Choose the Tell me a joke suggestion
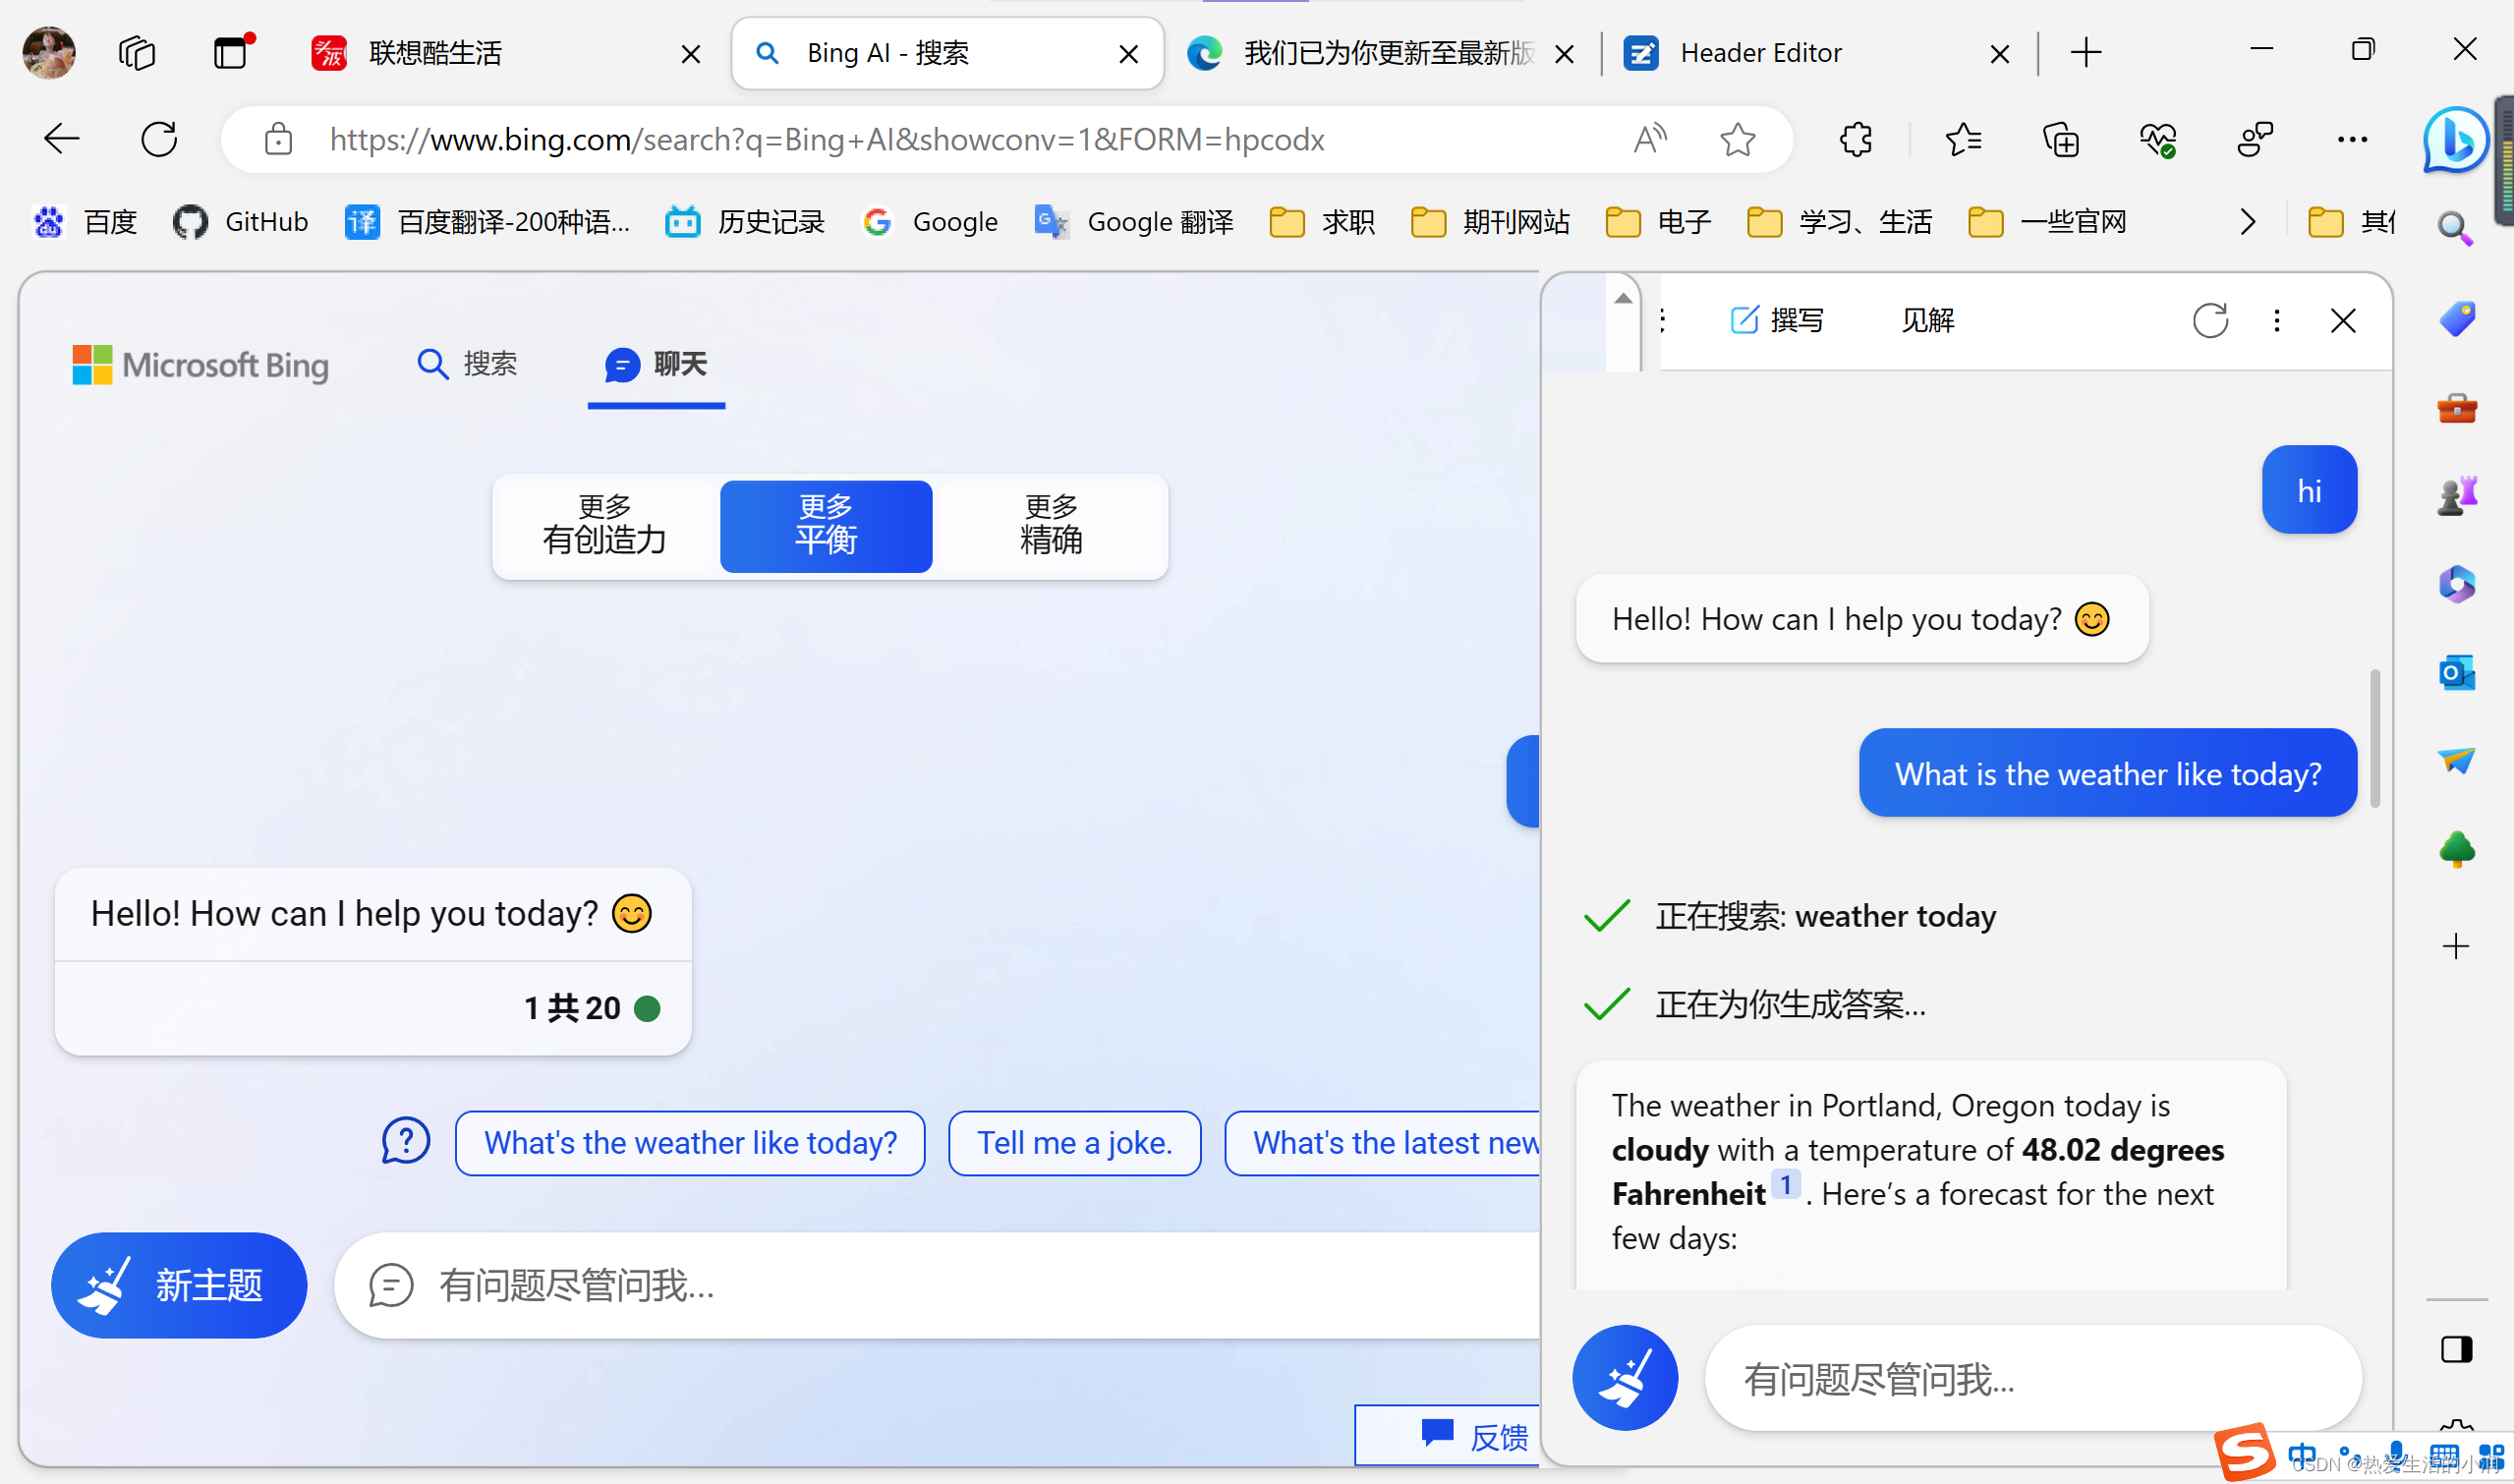The width and height of the screenshot is (2514, 1484). click(x=1074, y=1142)
